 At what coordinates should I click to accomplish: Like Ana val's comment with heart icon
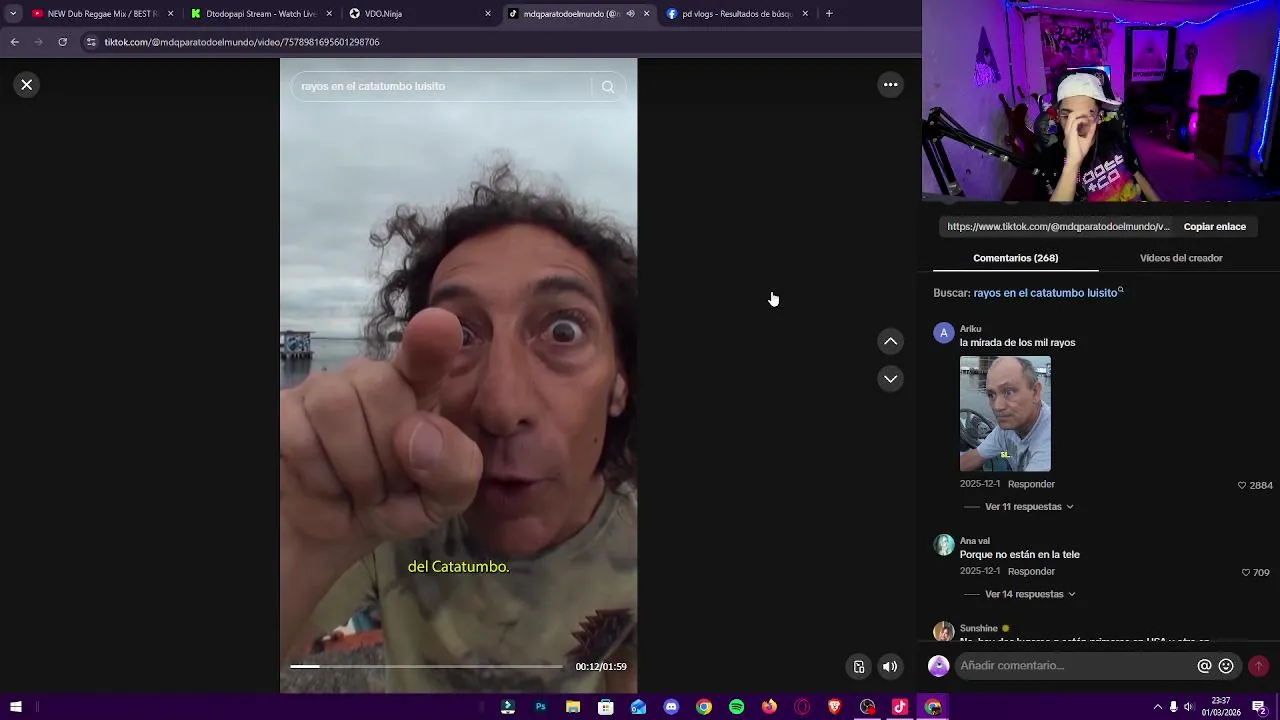click(1246, 573)
